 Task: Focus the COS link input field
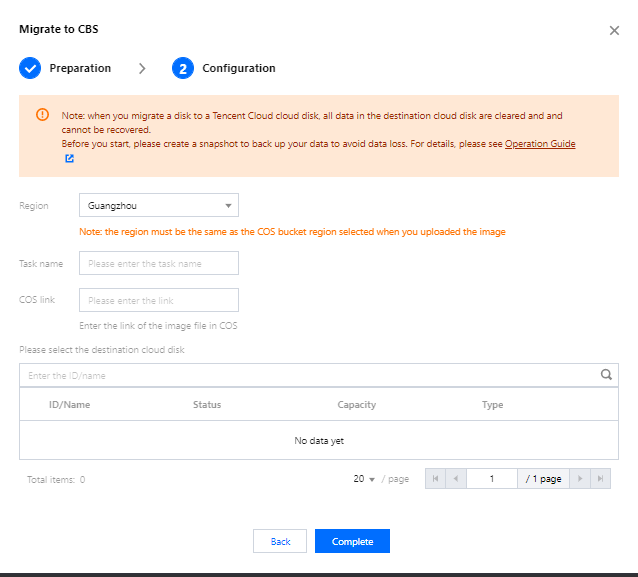click(x=159, y=300)
